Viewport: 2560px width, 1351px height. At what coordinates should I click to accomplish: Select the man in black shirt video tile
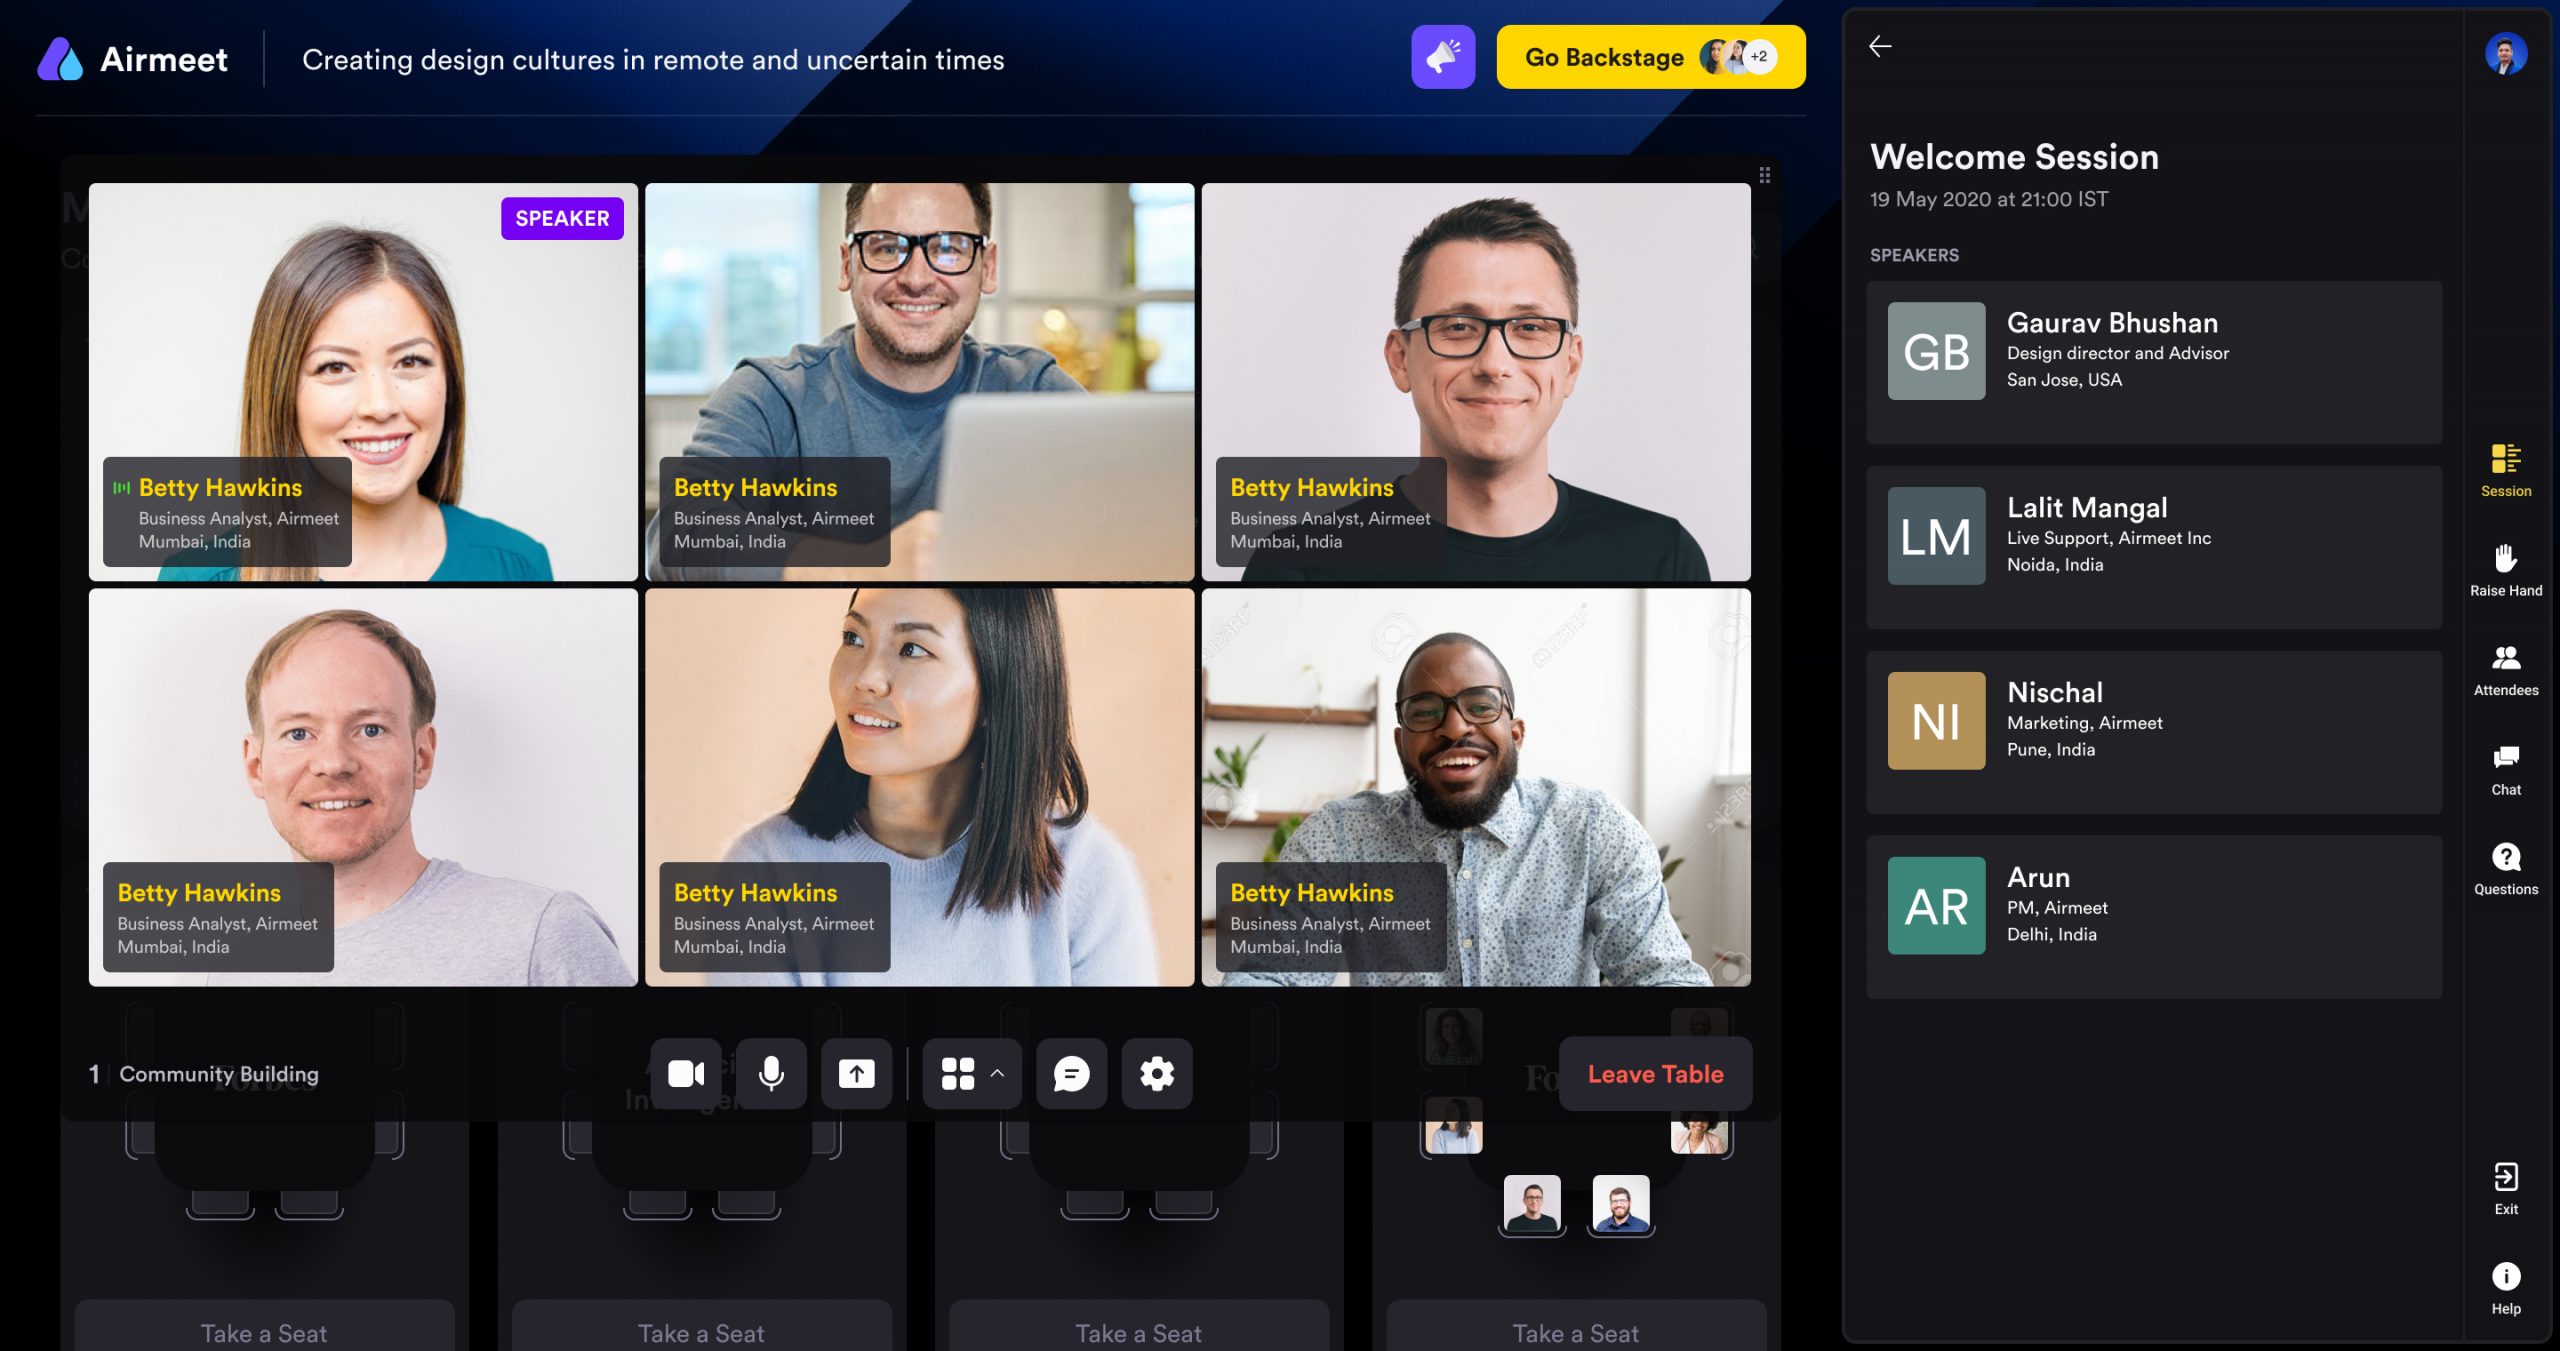(x=1476, y=381)
